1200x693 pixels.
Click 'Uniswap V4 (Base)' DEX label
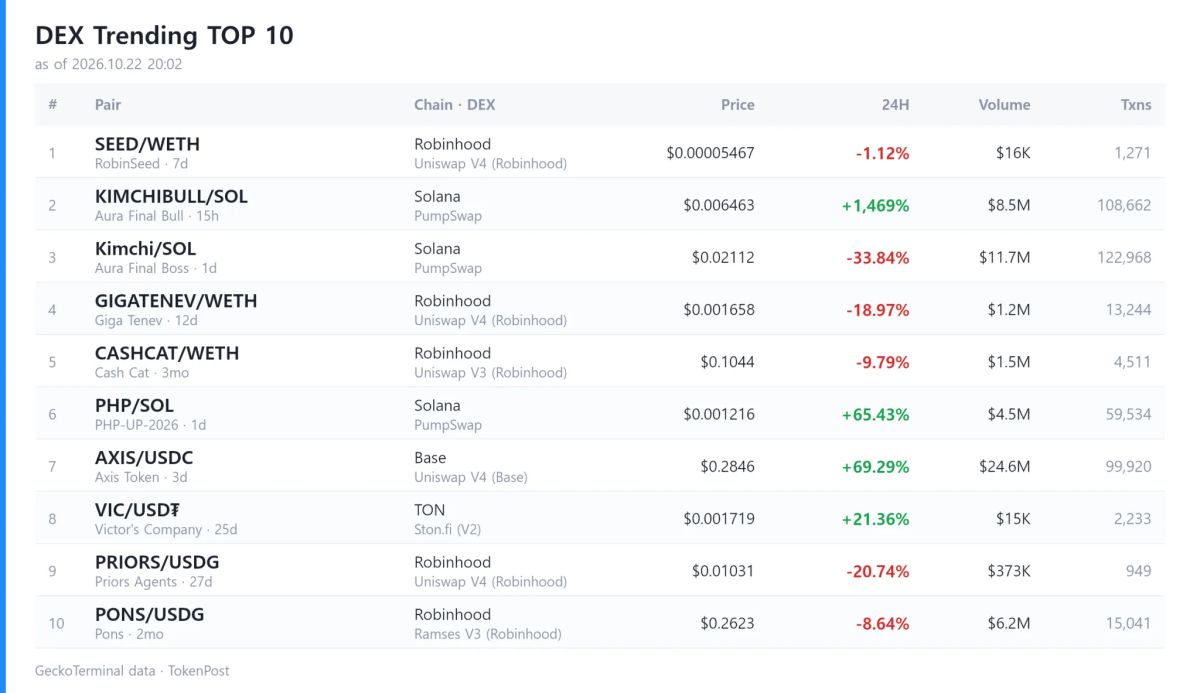tap(471, 477)
